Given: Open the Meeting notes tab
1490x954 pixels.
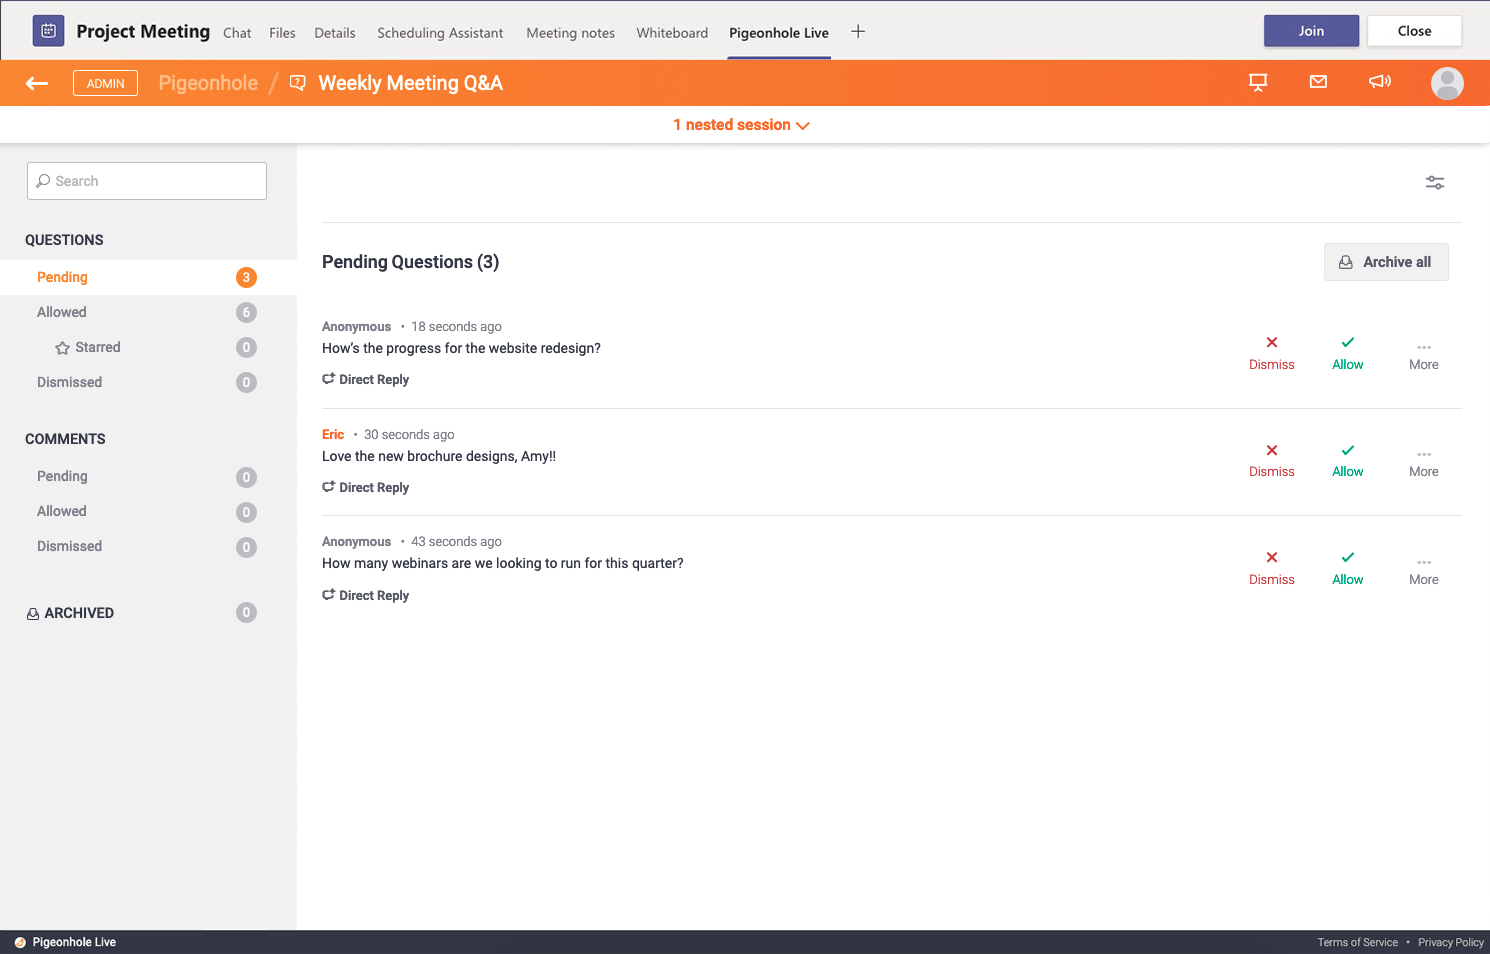Looking at the screenshot, I should (x=571, y=33).
